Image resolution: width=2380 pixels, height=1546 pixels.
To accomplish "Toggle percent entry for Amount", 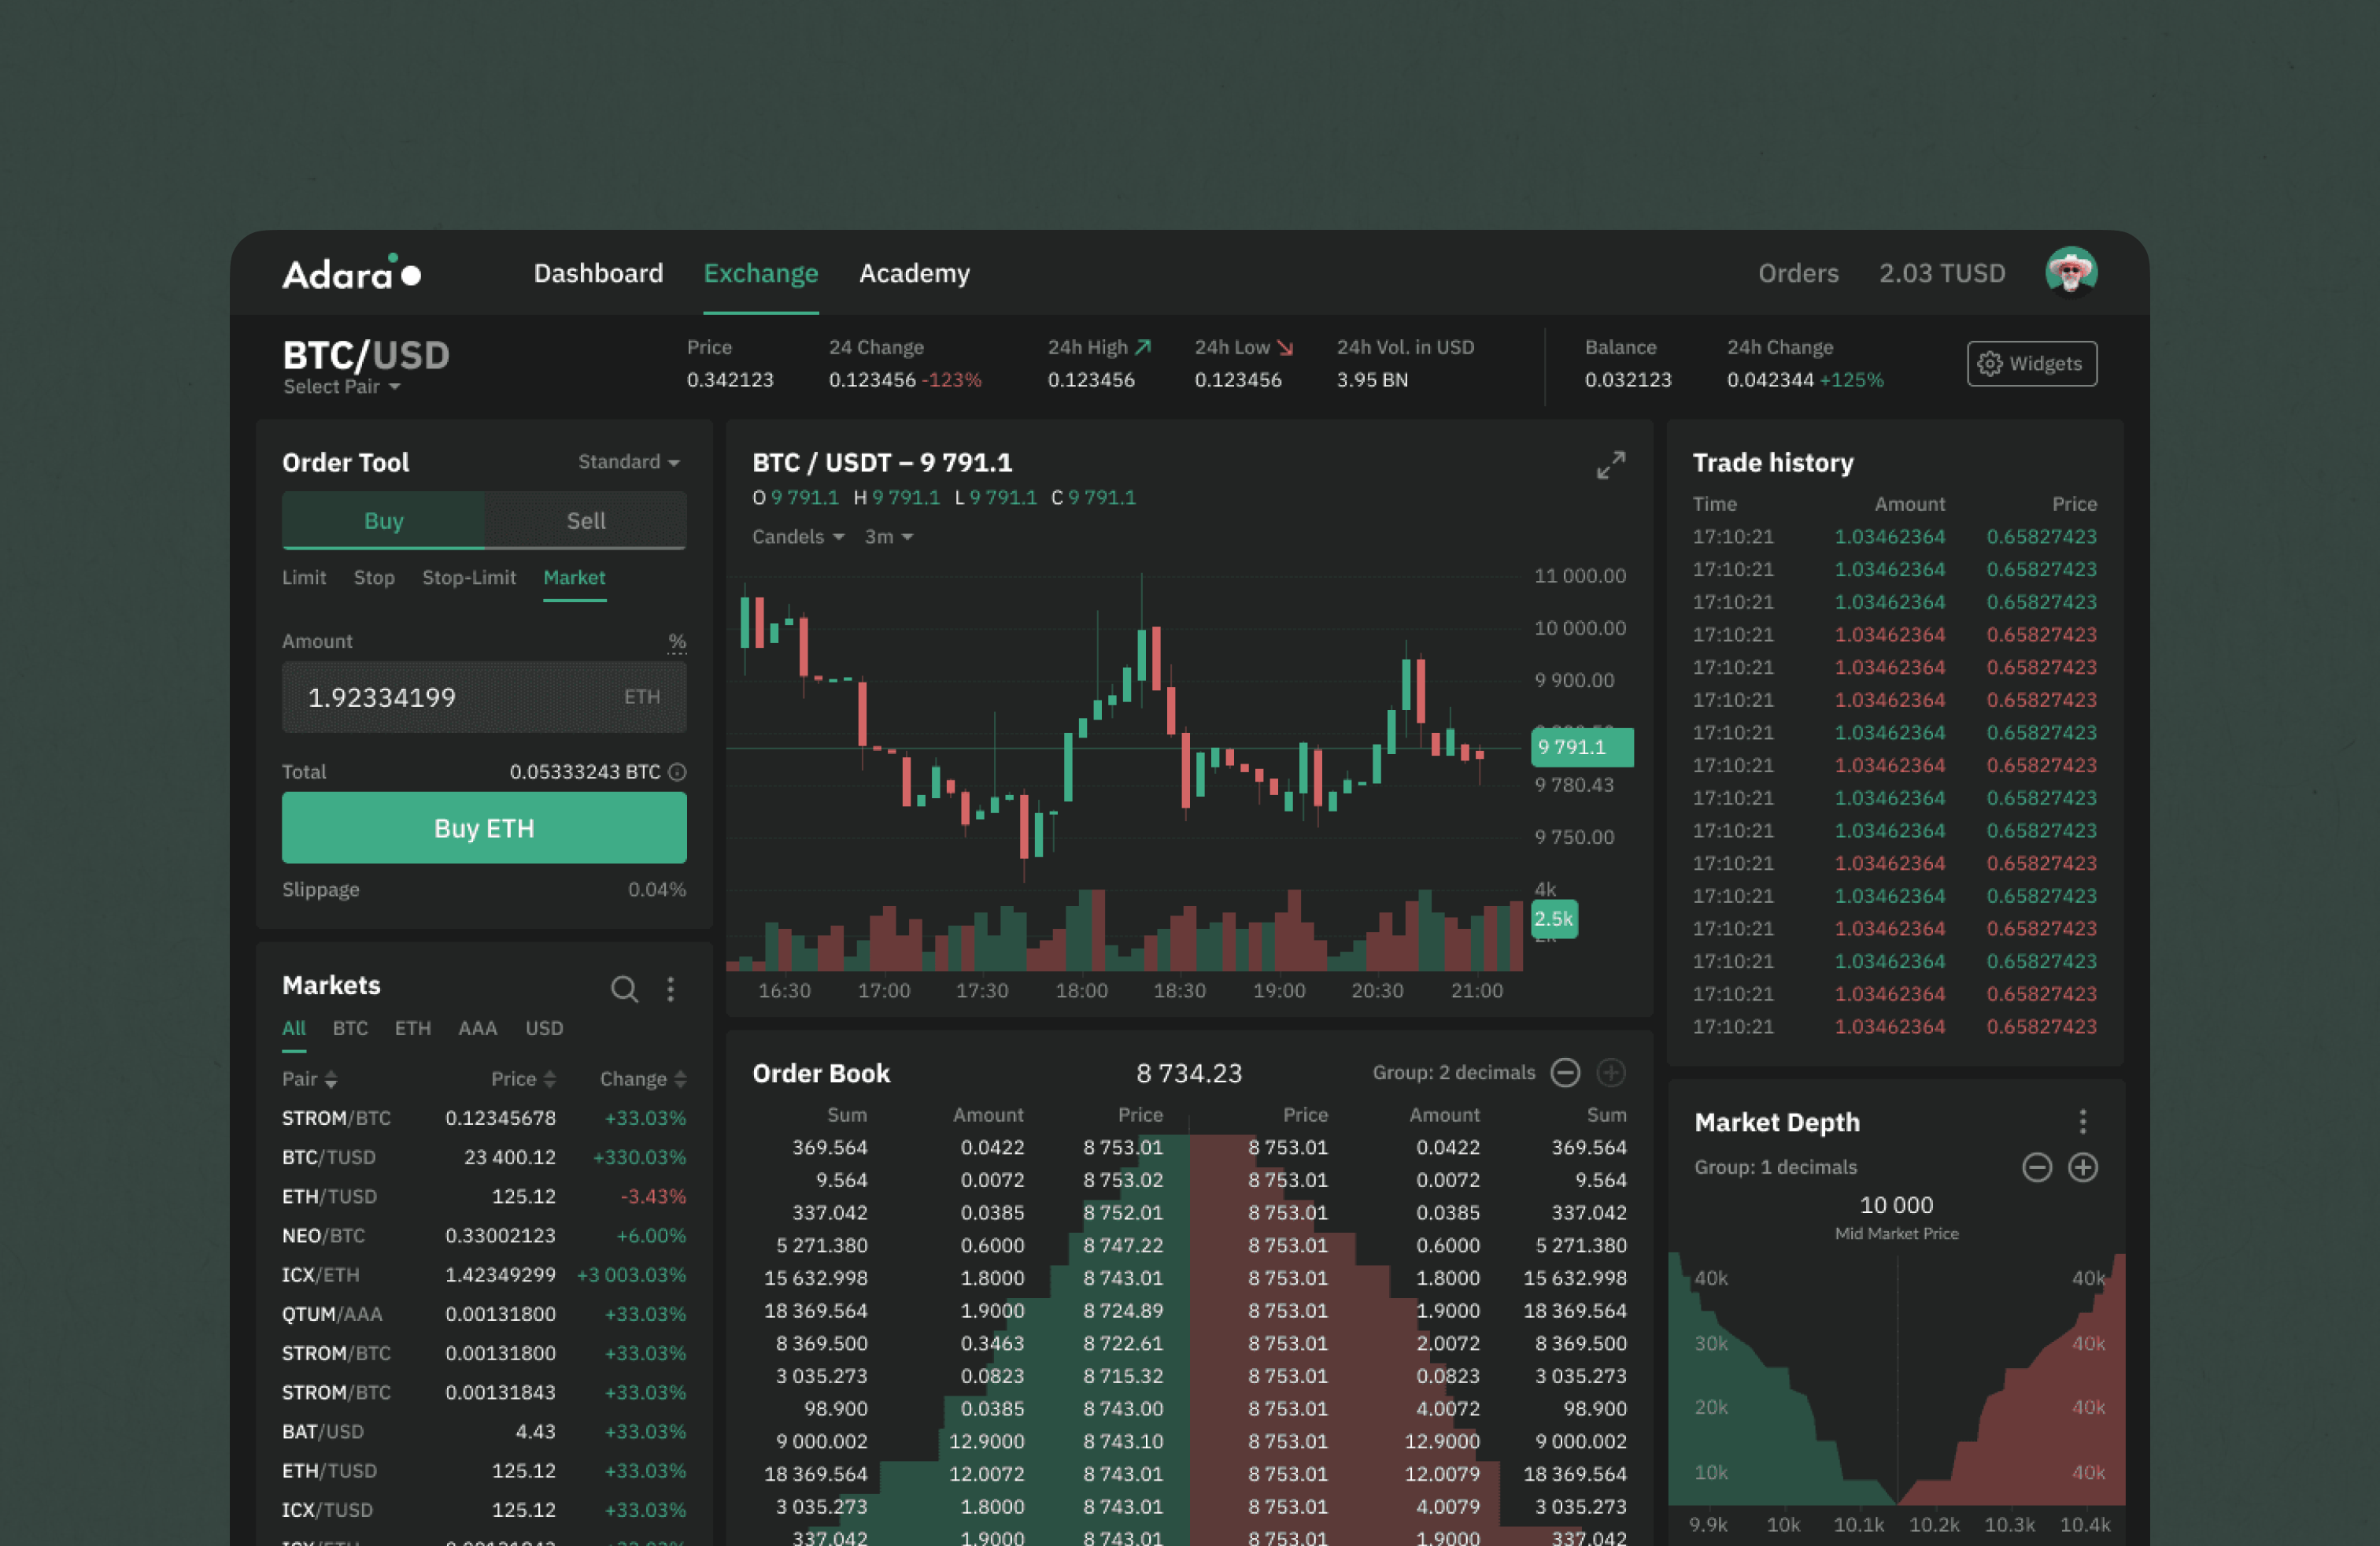I will tap(677, 641).
